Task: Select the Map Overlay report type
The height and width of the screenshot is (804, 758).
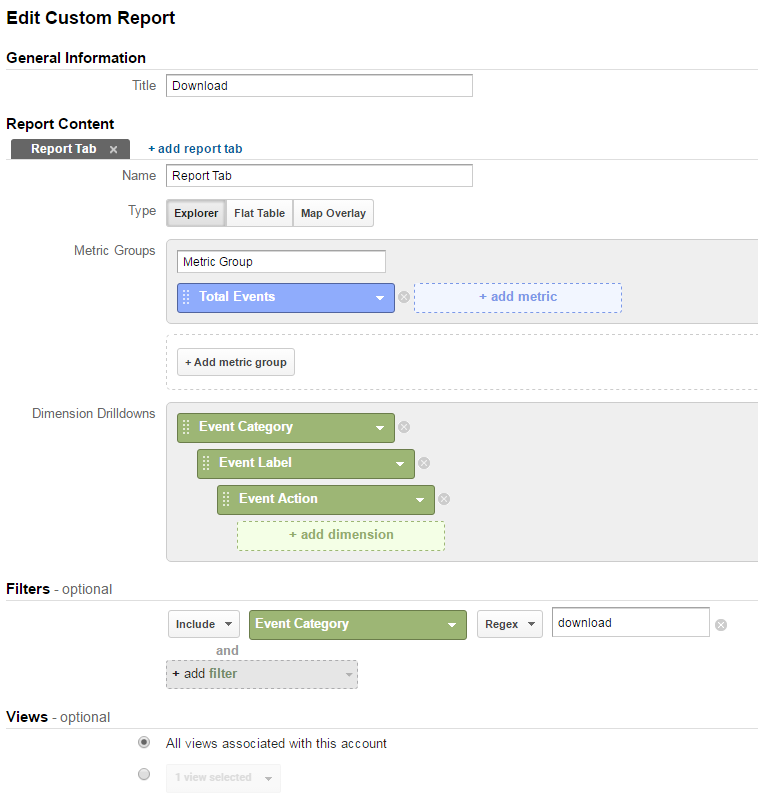Action: (333, 213)
